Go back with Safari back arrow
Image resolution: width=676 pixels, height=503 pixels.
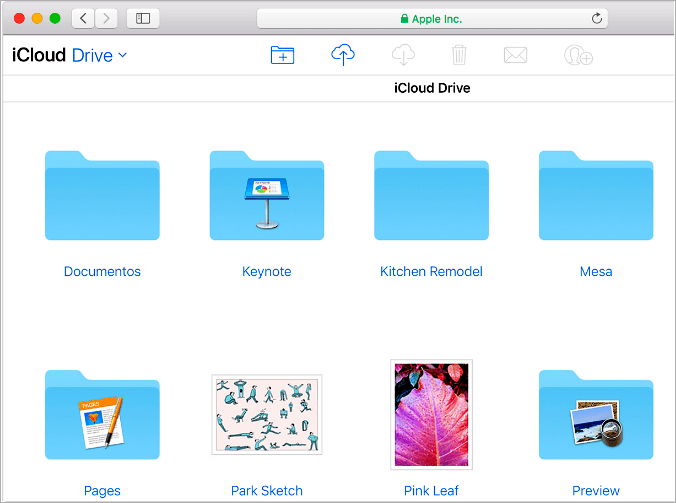[83, 19]
